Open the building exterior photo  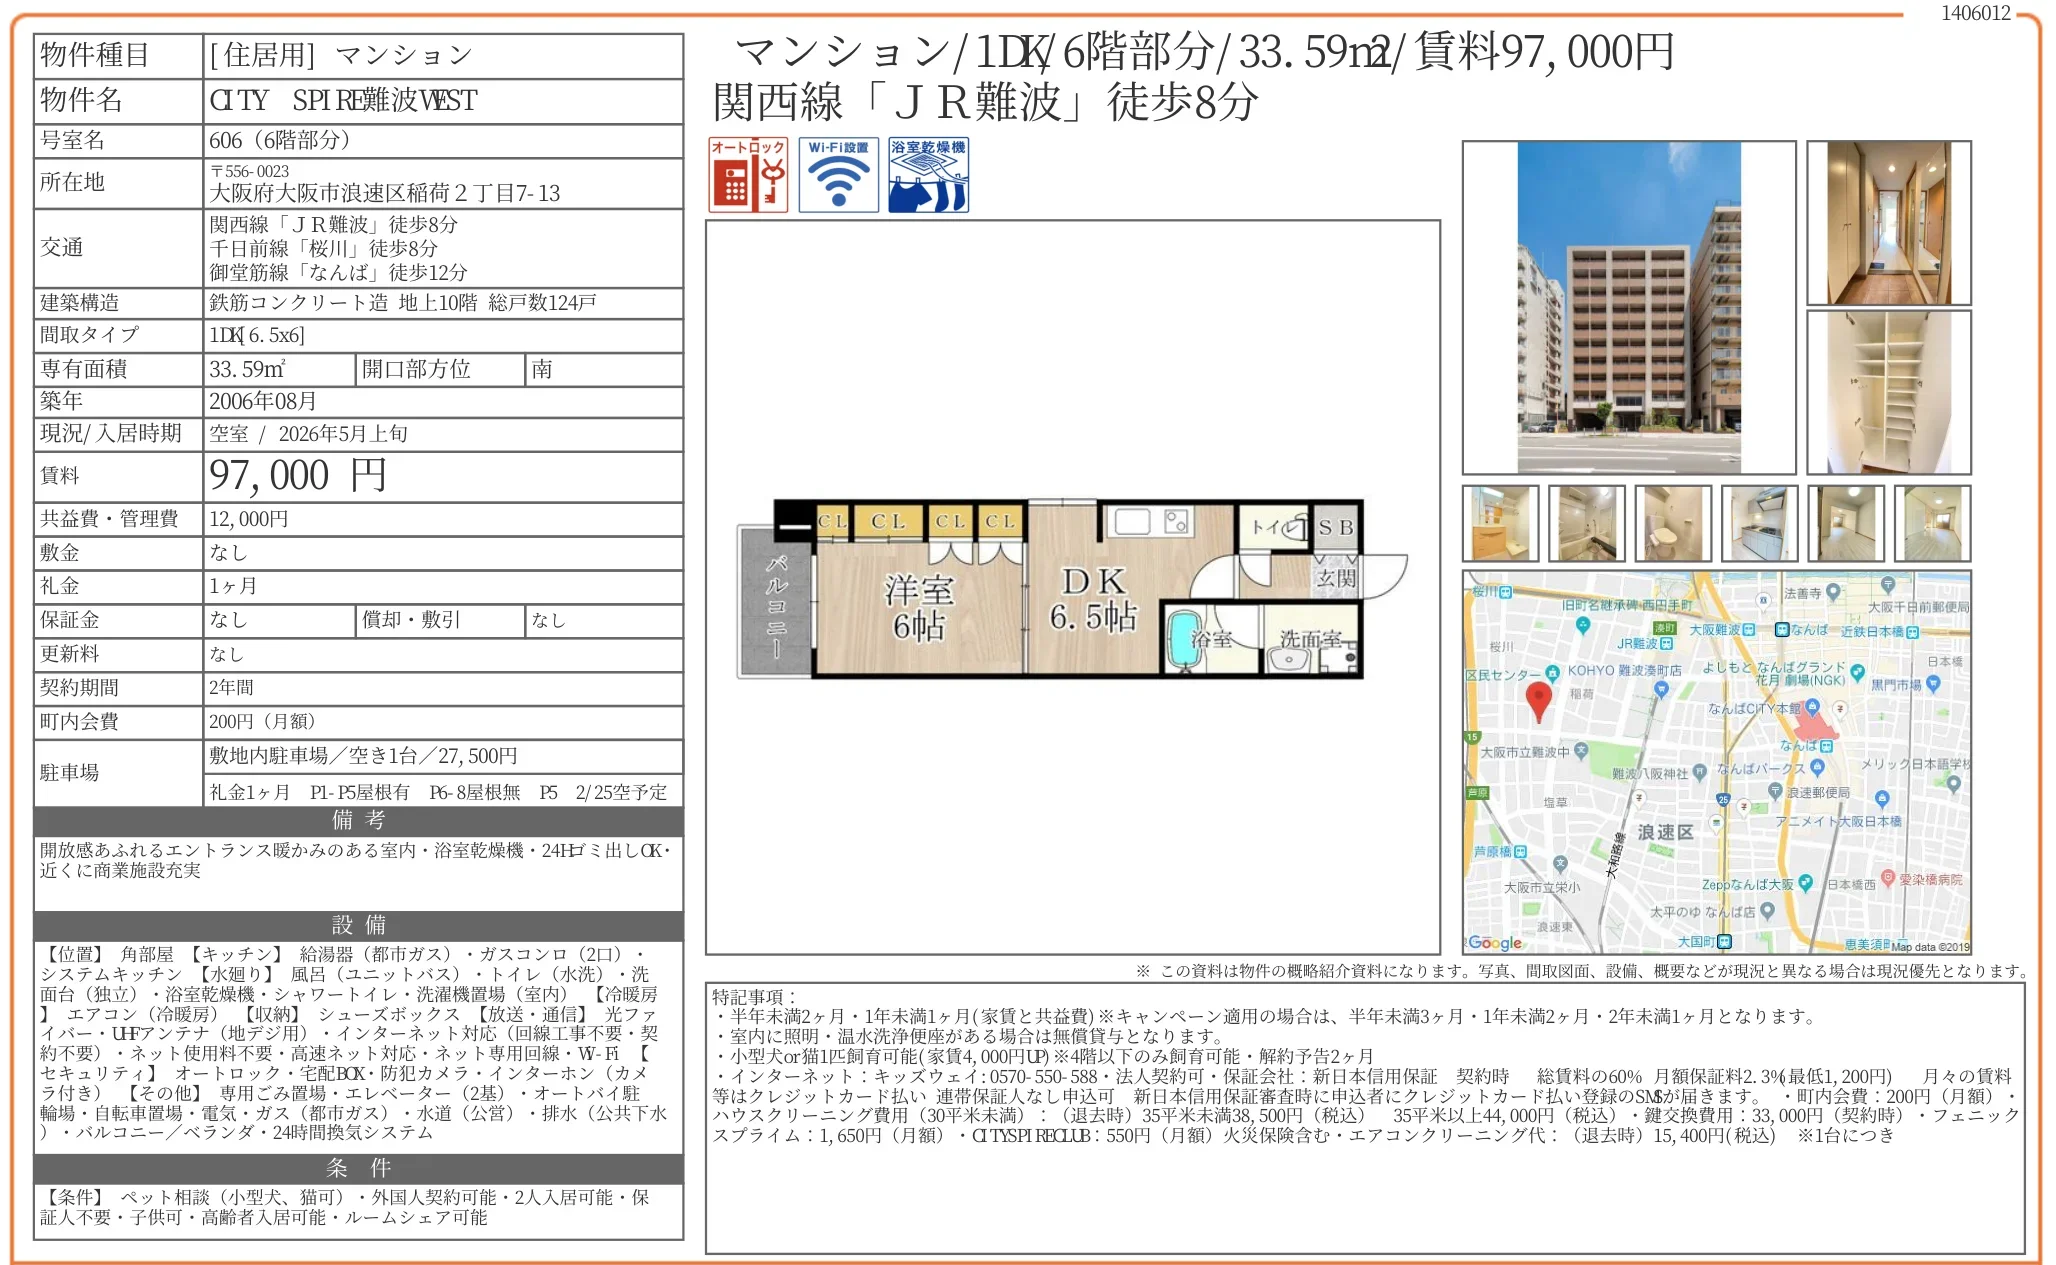1628,307
